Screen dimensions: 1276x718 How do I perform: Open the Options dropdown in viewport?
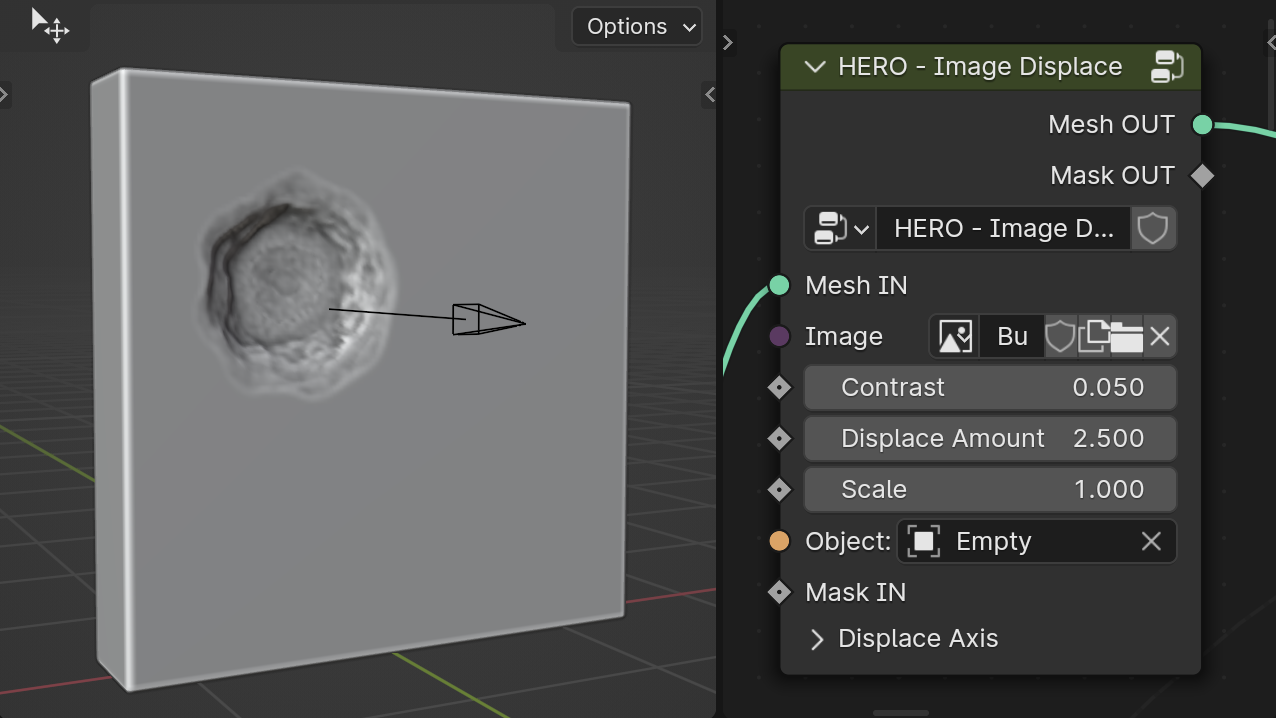click(637, 27)
